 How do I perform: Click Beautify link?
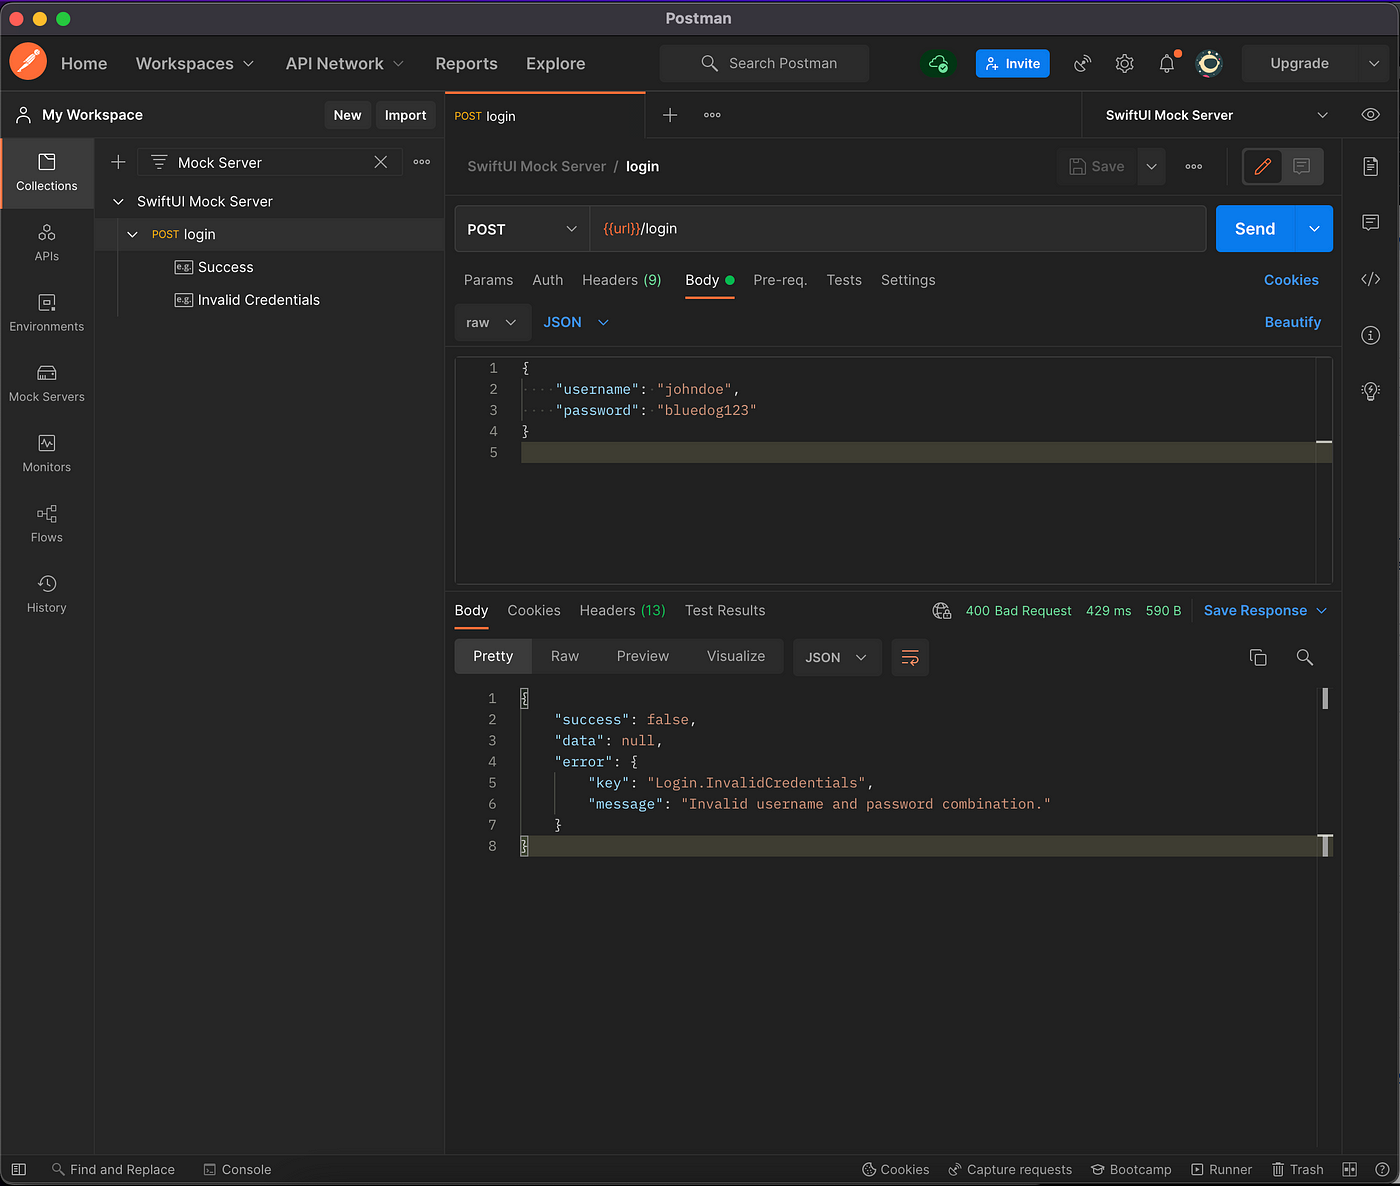click(x=1292, y=322)
